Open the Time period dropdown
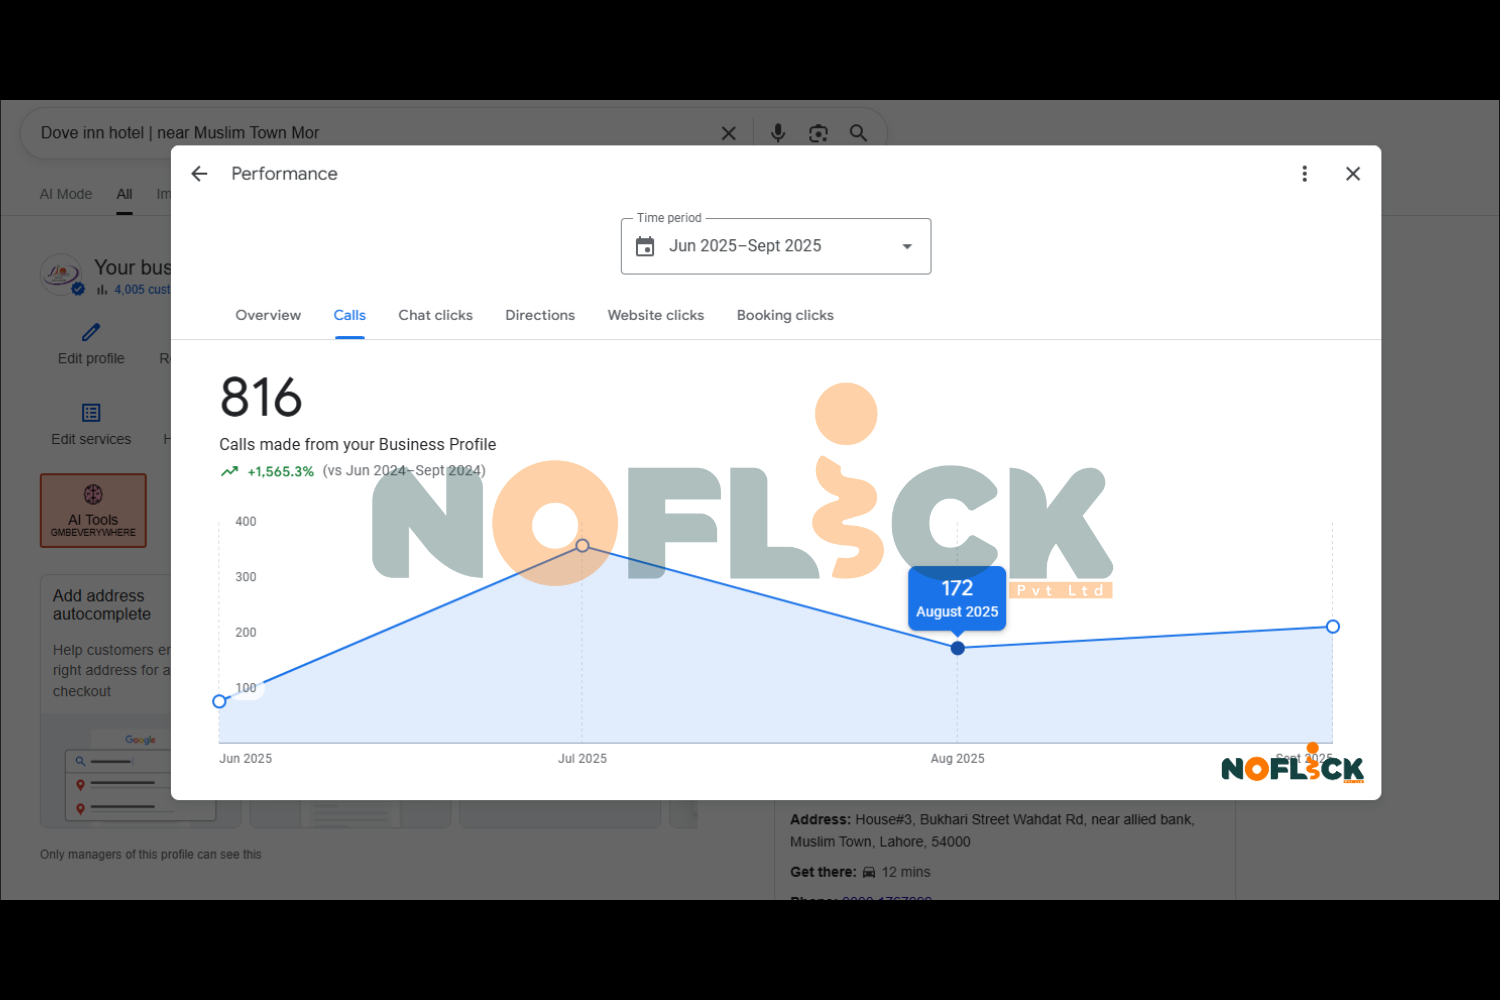The image size is (1500, 1000). pyautogui.click(x=776, y=246)
